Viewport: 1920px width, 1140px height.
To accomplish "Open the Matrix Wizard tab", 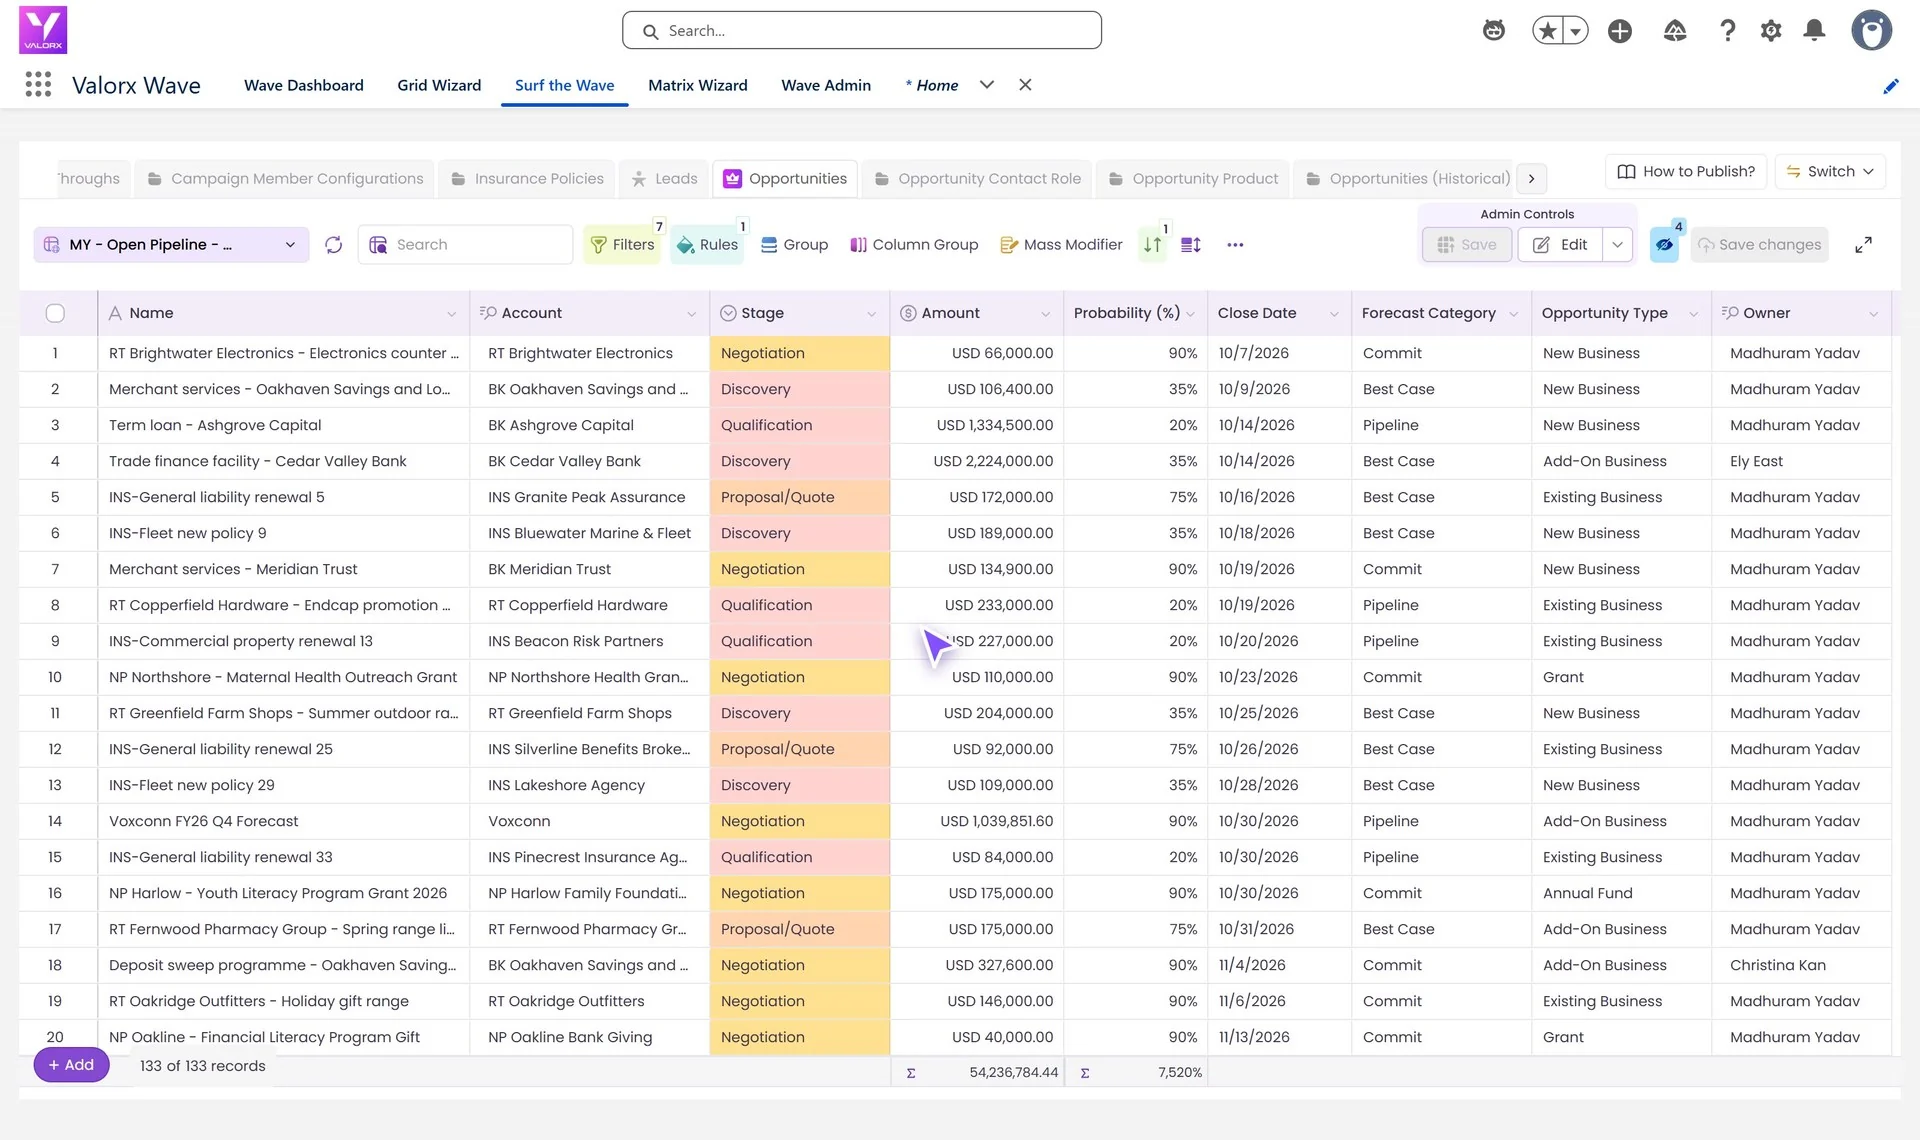I will tap(698, 86).
